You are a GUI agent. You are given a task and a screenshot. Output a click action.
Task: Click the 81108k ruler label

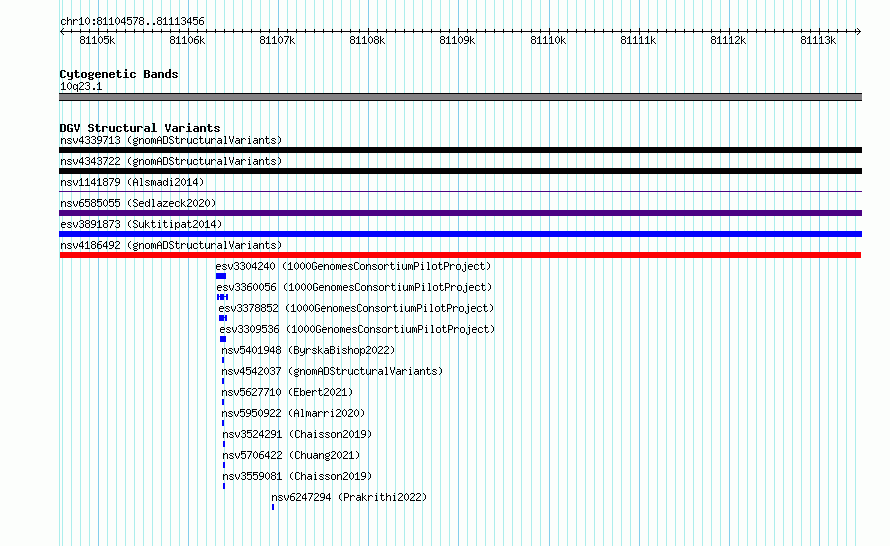click(367, 40)
